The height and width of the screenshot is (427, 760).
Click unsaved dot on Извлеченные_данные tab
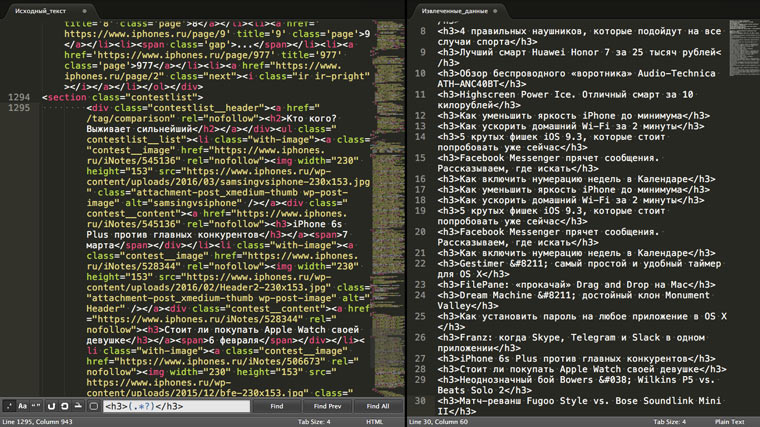click(x=497, y=9)
